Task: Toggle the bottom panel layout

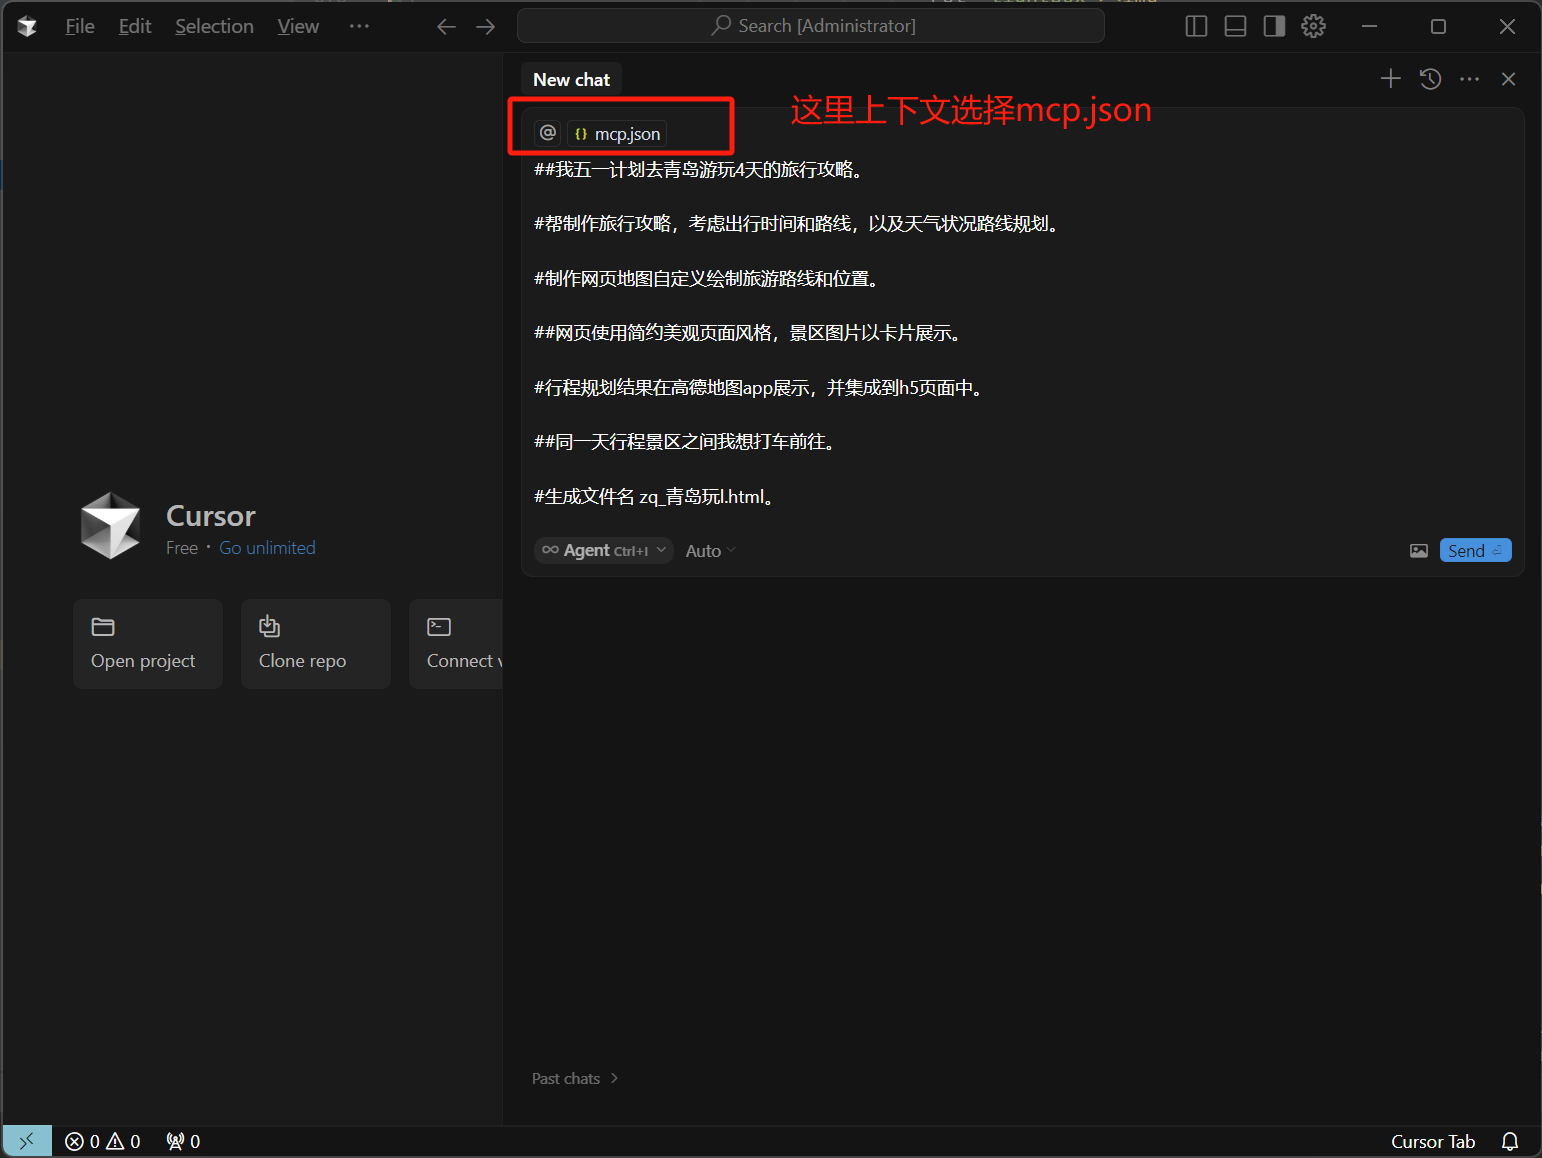Action: (1235, 26)
